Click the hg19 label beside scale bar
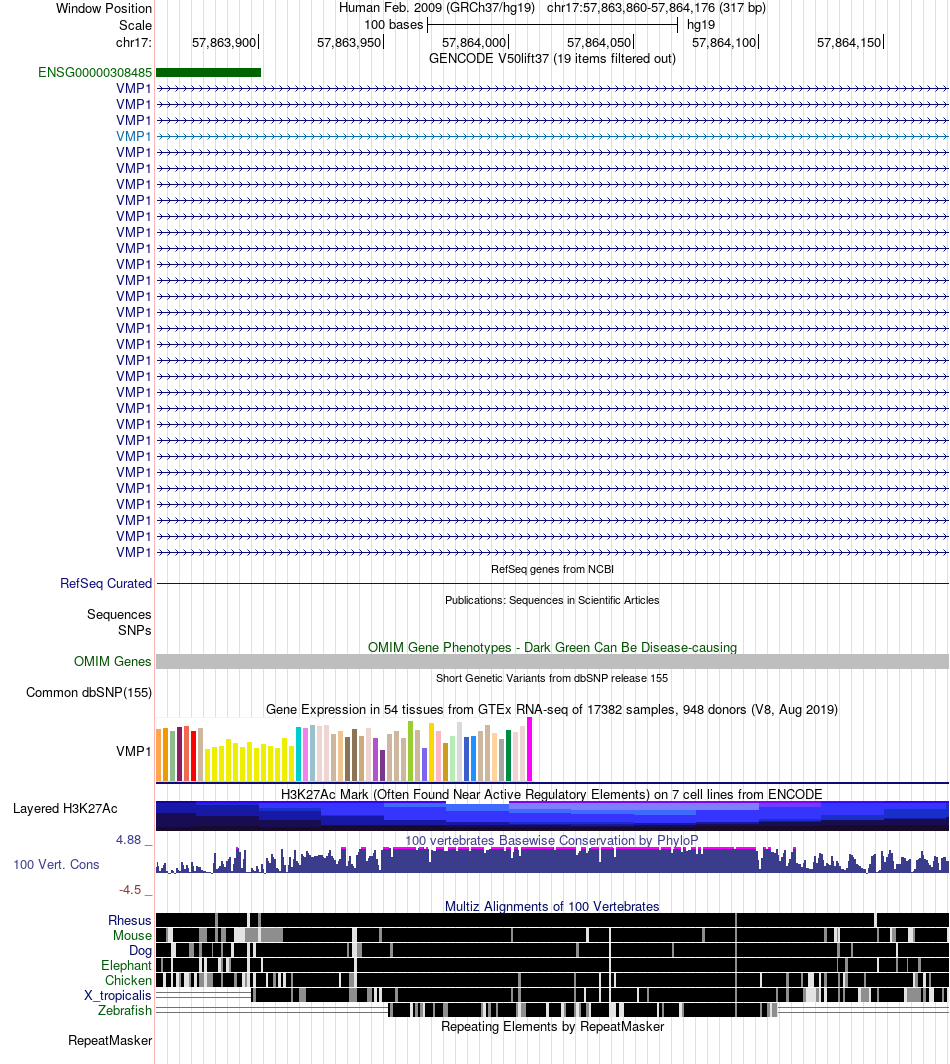 [x=701, y=25]
